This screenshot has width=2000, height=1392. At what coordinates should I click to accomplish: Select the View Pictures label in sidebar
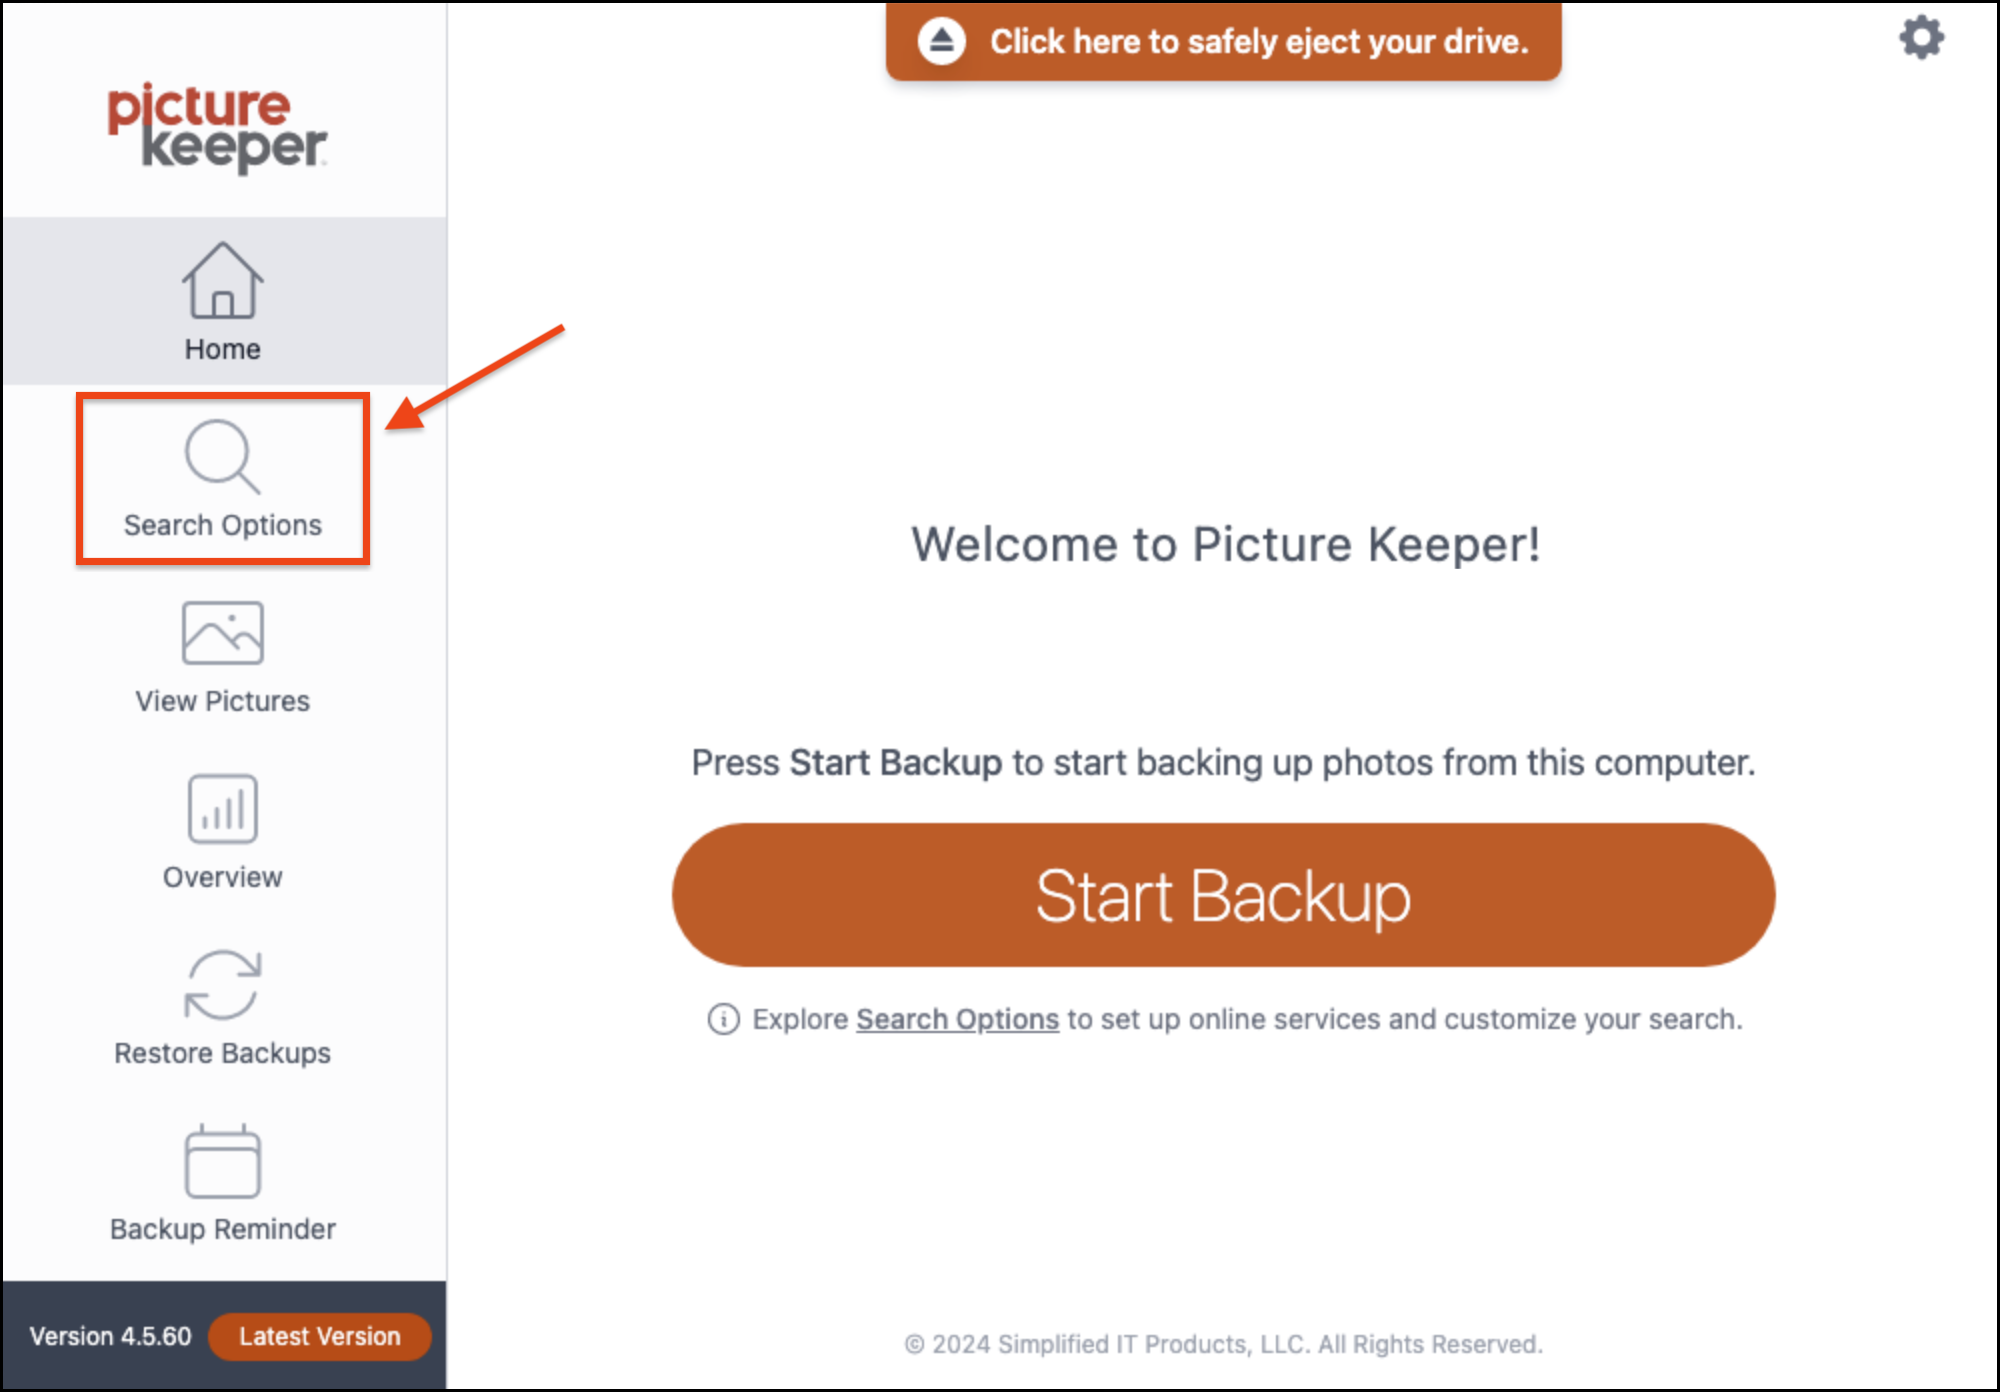pyautogui.click(x=222, y=701)
